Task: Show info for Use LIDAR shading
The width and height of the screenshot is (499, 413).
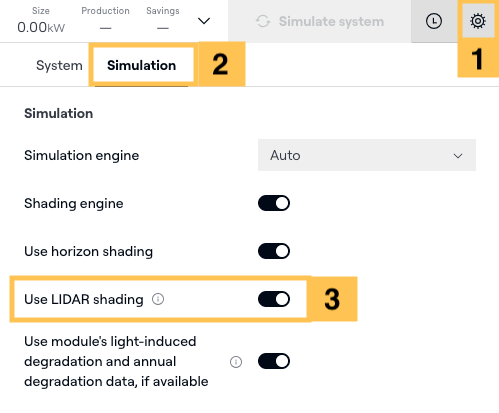Action: click(158, 299)
